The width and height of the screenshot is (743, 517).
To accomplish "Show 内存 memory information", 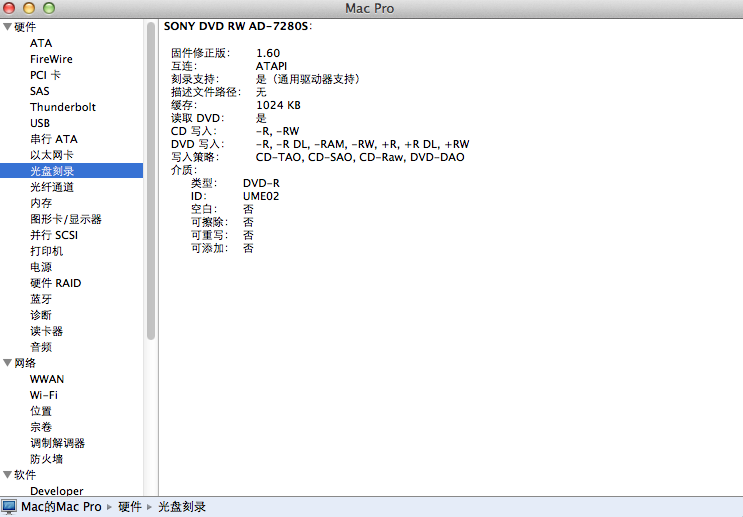I will 41,203.
